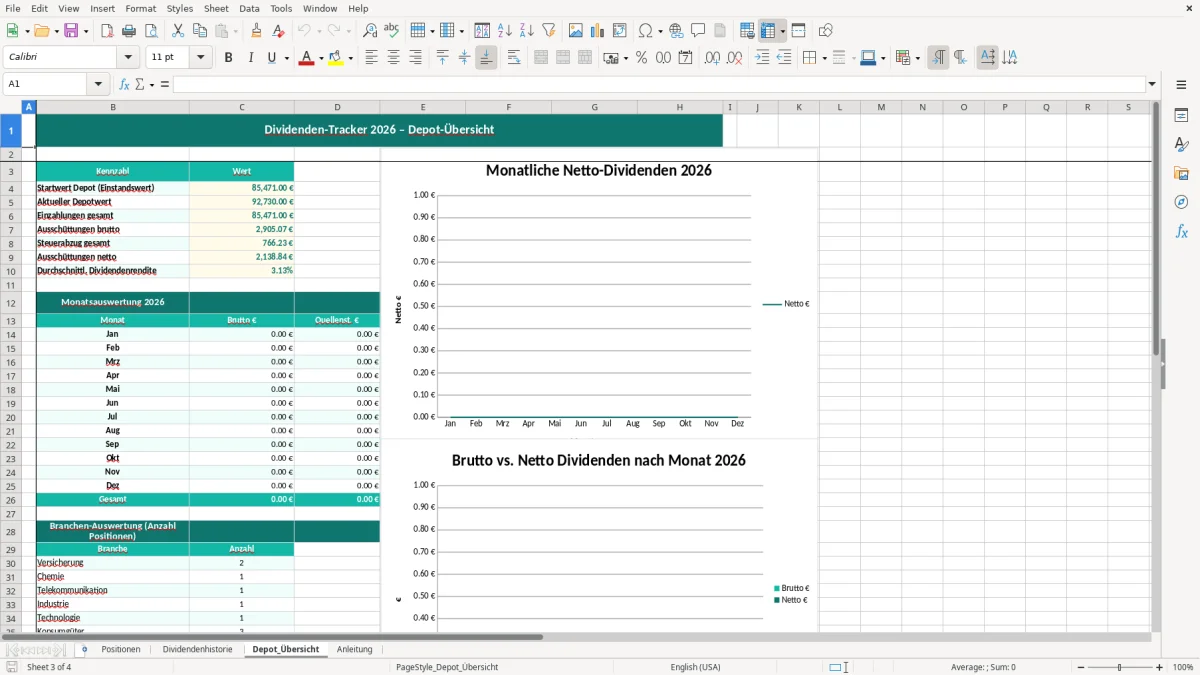Open the Save dropdown arrow
This screenshot has width=1200, height=675.
pyautogui.click(x=85, y=31)
